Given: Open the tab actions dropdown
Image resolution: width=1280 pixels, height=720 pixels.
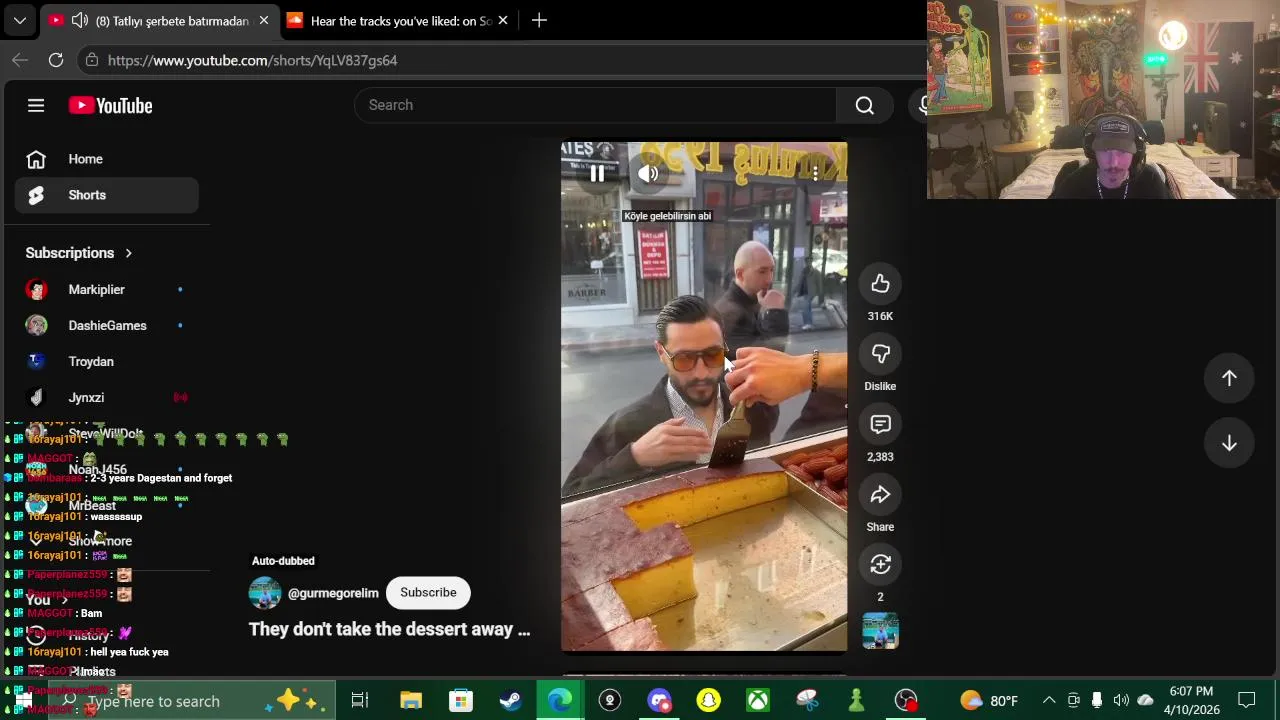Looking at the screenshot, I should [x=19, y=20].
